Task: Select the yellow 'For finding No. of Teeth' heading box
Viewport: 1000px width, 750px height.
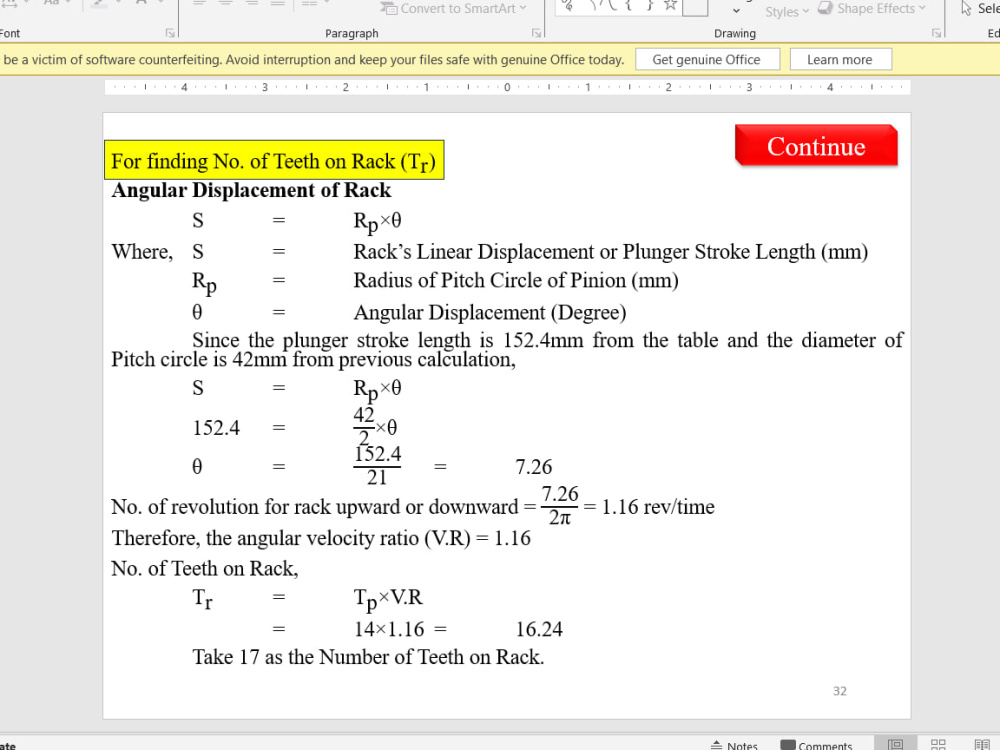Action: [274, 160]
